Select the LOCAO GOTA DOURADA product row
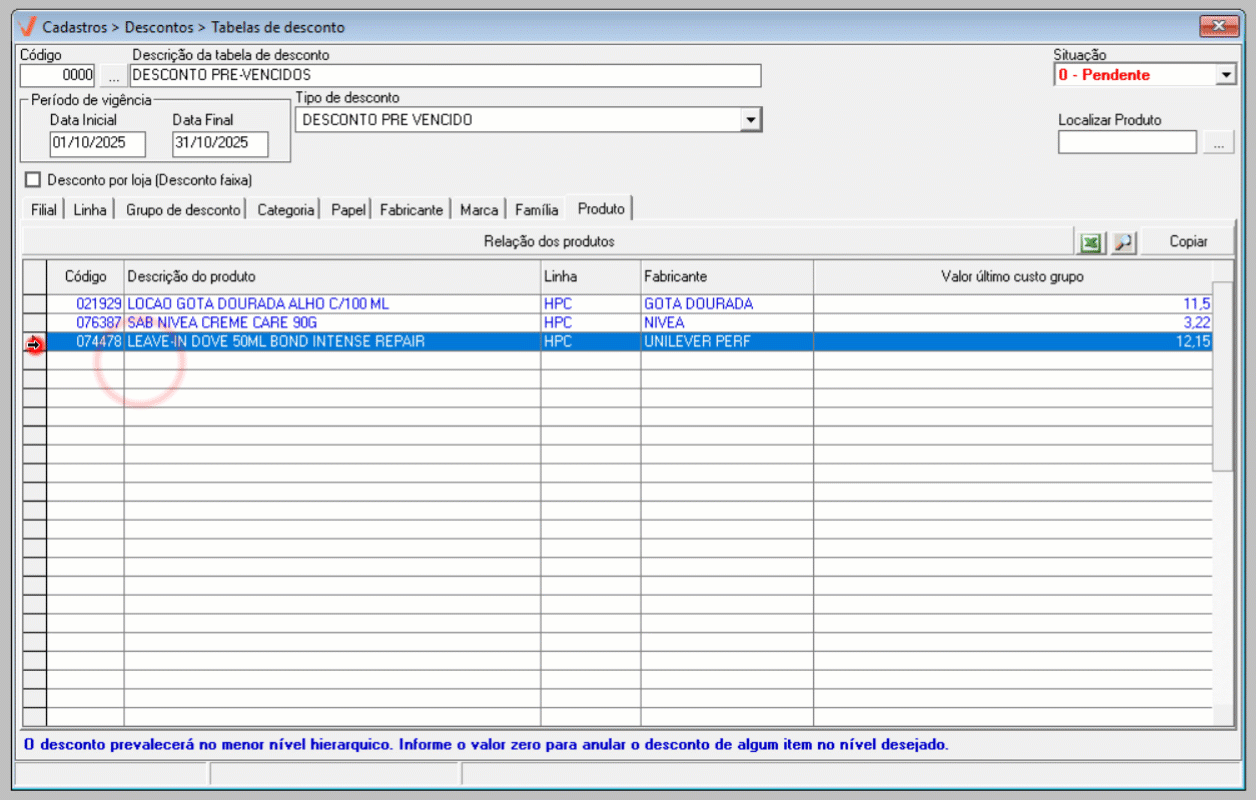The image size is (1256, 800). (330, 304)
